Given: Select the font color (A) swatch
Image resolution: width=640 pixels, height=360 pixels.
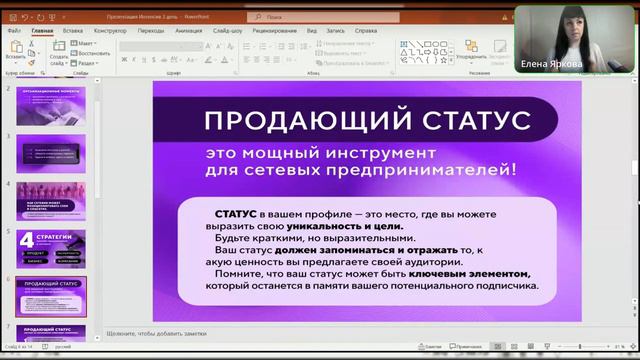Looking at the screenshot, I should click(224, 60).
